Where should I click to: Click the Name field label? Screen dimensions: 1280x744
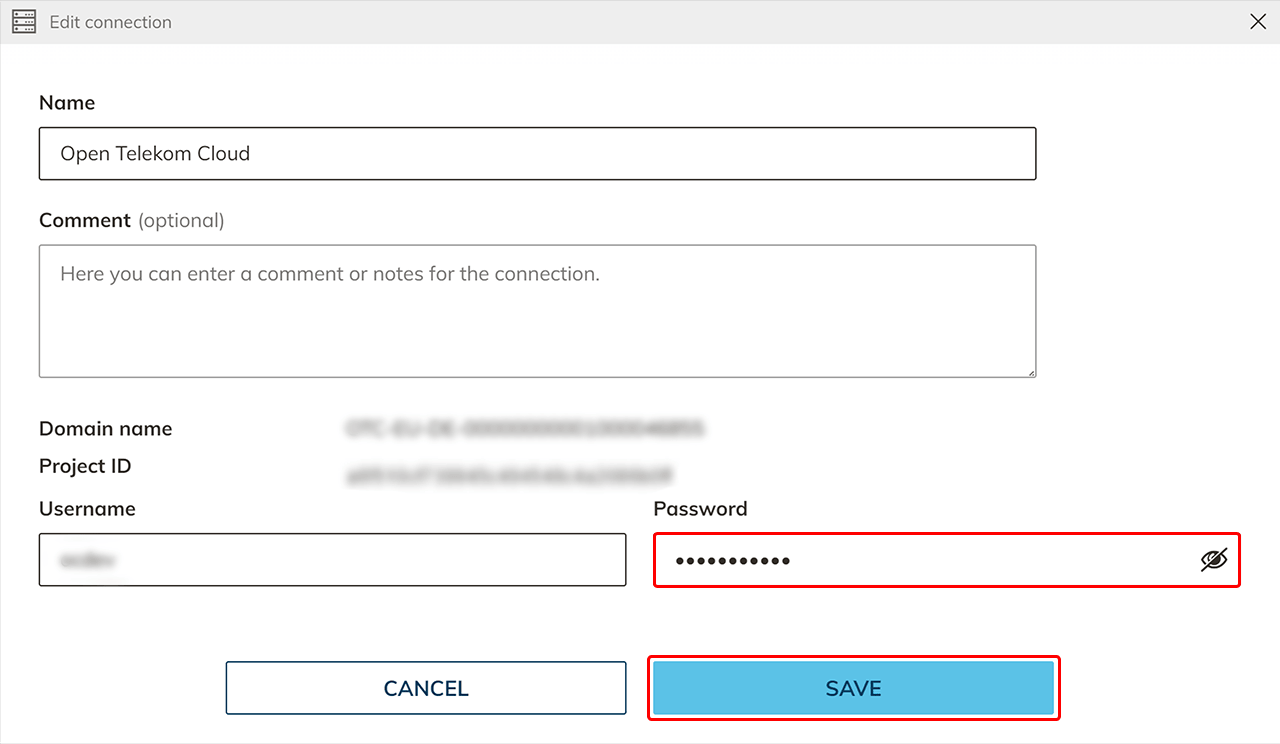[x=67, y=103]
